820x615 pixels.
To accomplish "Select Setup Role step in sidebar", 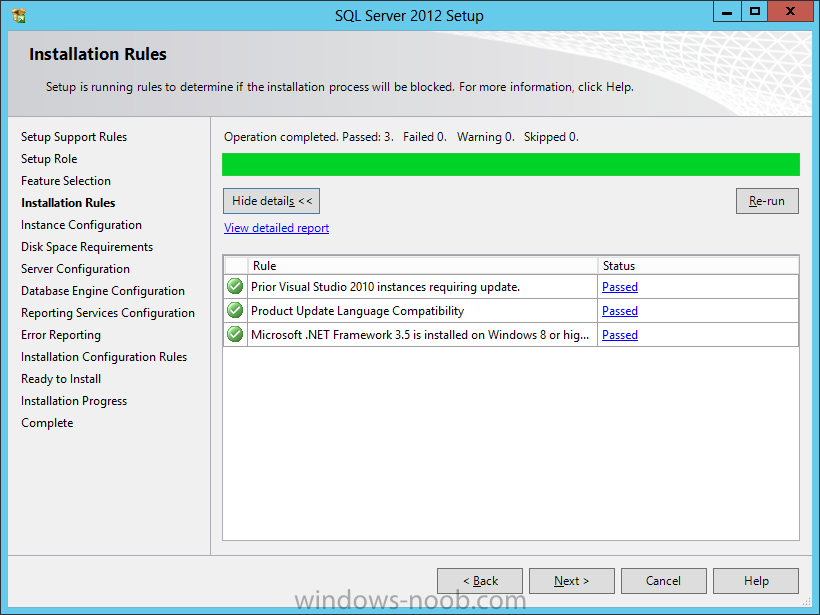I will 49,159.
